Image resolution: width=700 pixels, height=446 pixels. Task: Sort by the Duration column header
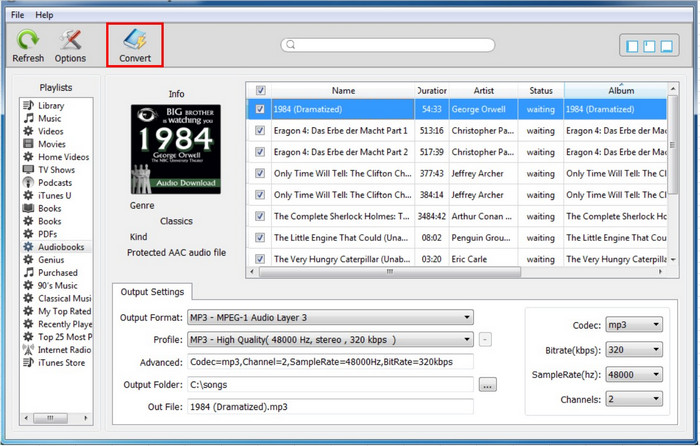click(432, 91)
